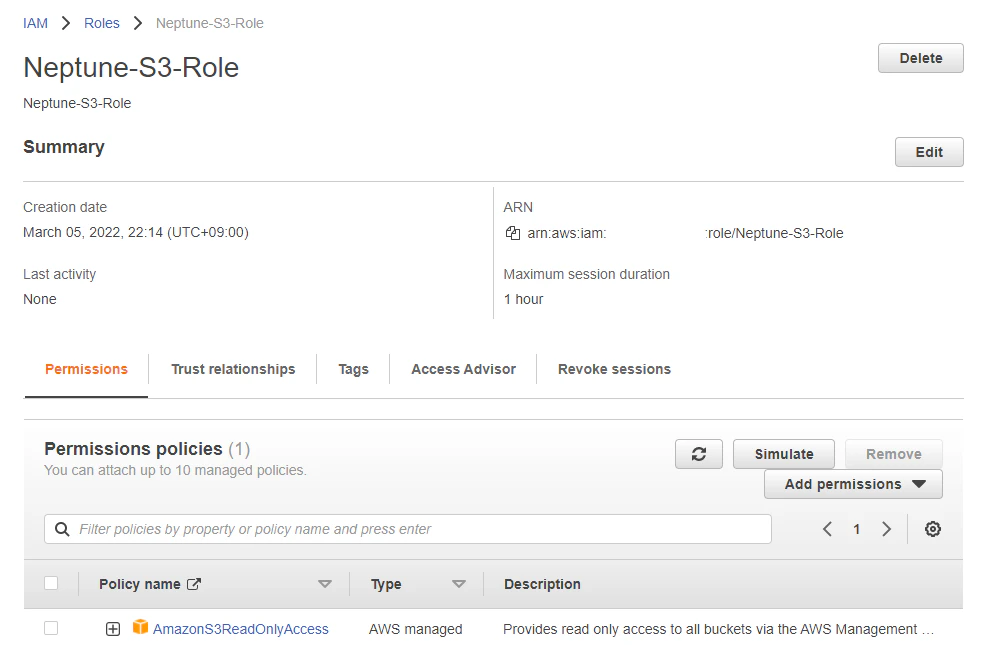
Task: Click the Simulate button
Action: point(784,454)
